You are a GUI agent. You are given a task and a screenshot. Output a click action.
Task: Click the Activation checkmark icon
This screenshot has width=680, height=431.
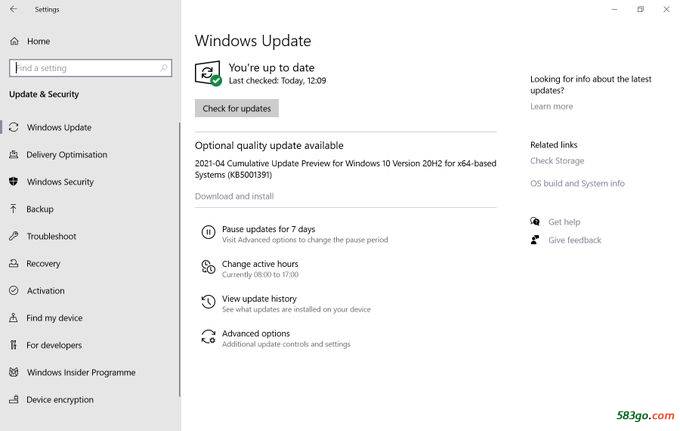(x=14, y=291)
